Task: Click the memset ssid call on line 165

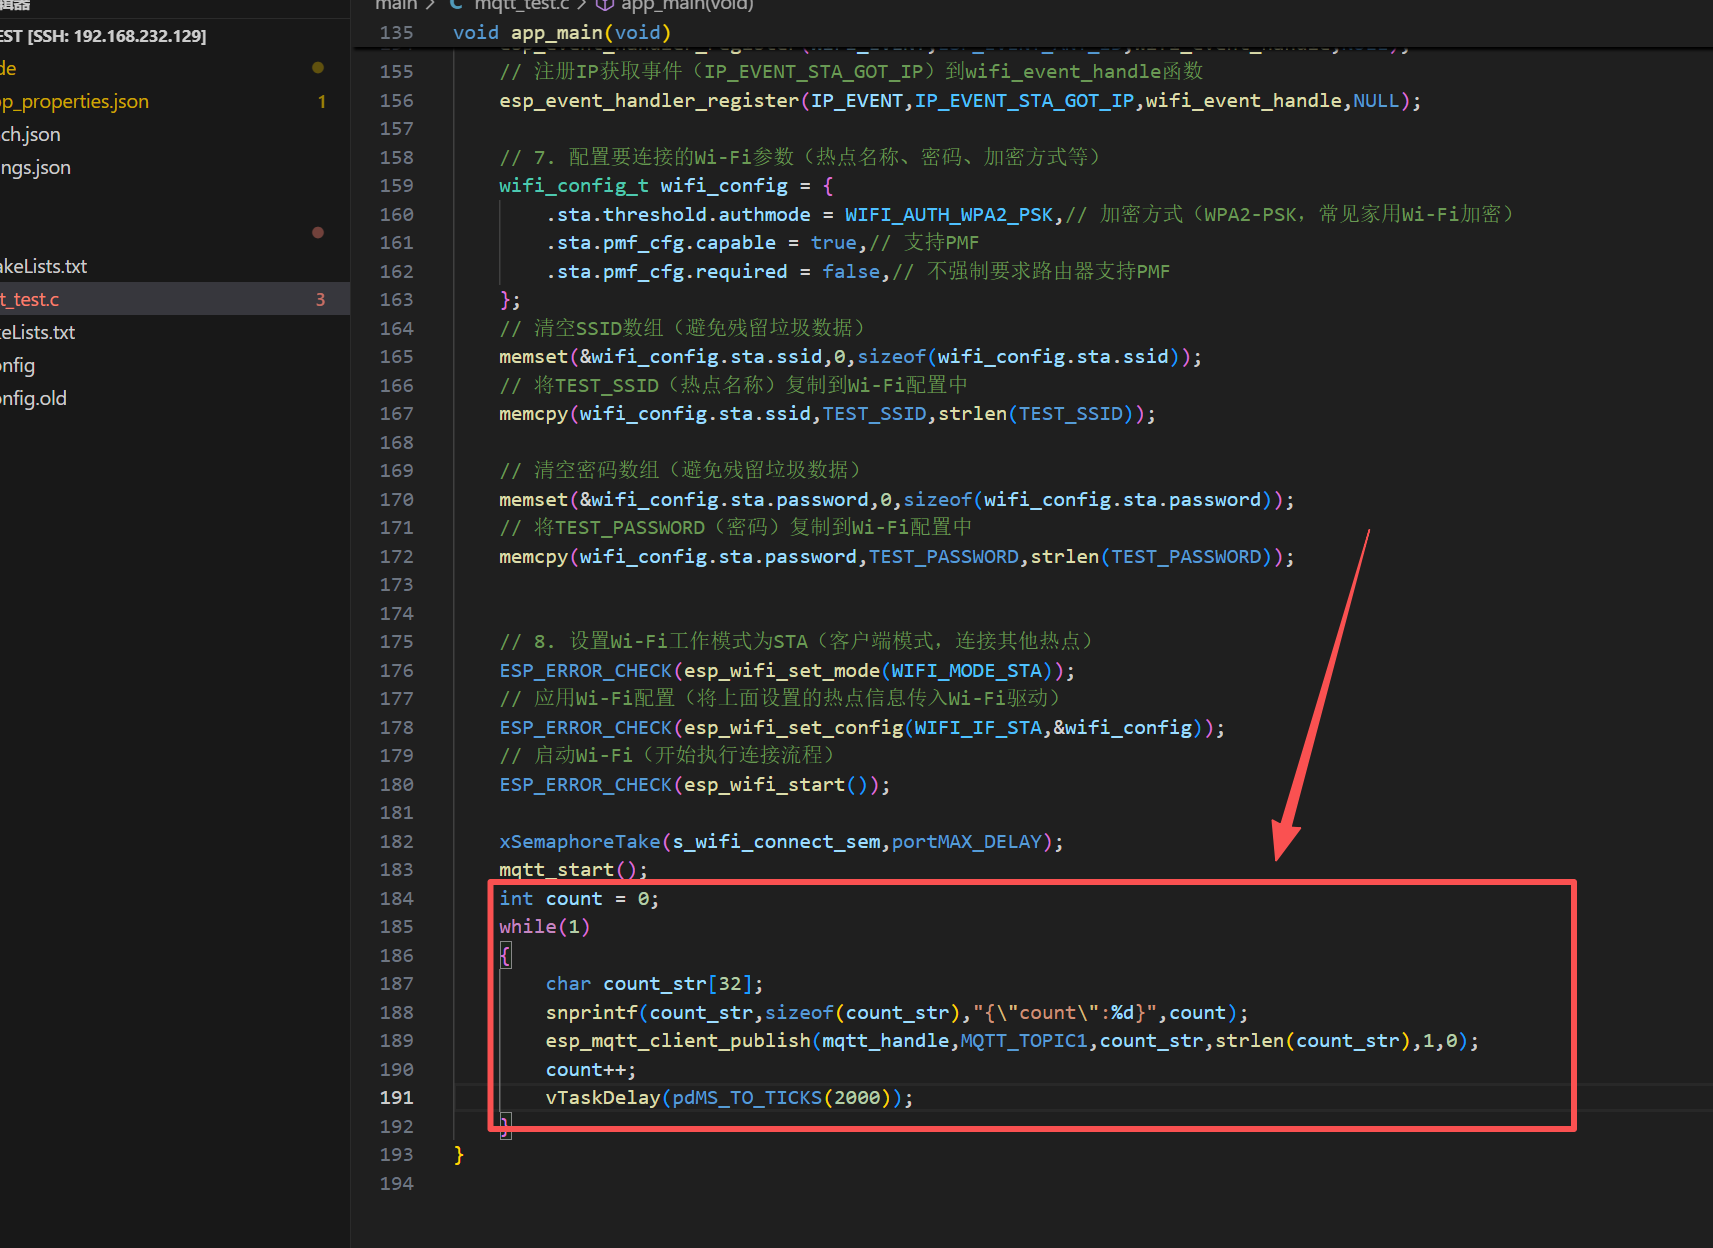Action: click(850, 356)
